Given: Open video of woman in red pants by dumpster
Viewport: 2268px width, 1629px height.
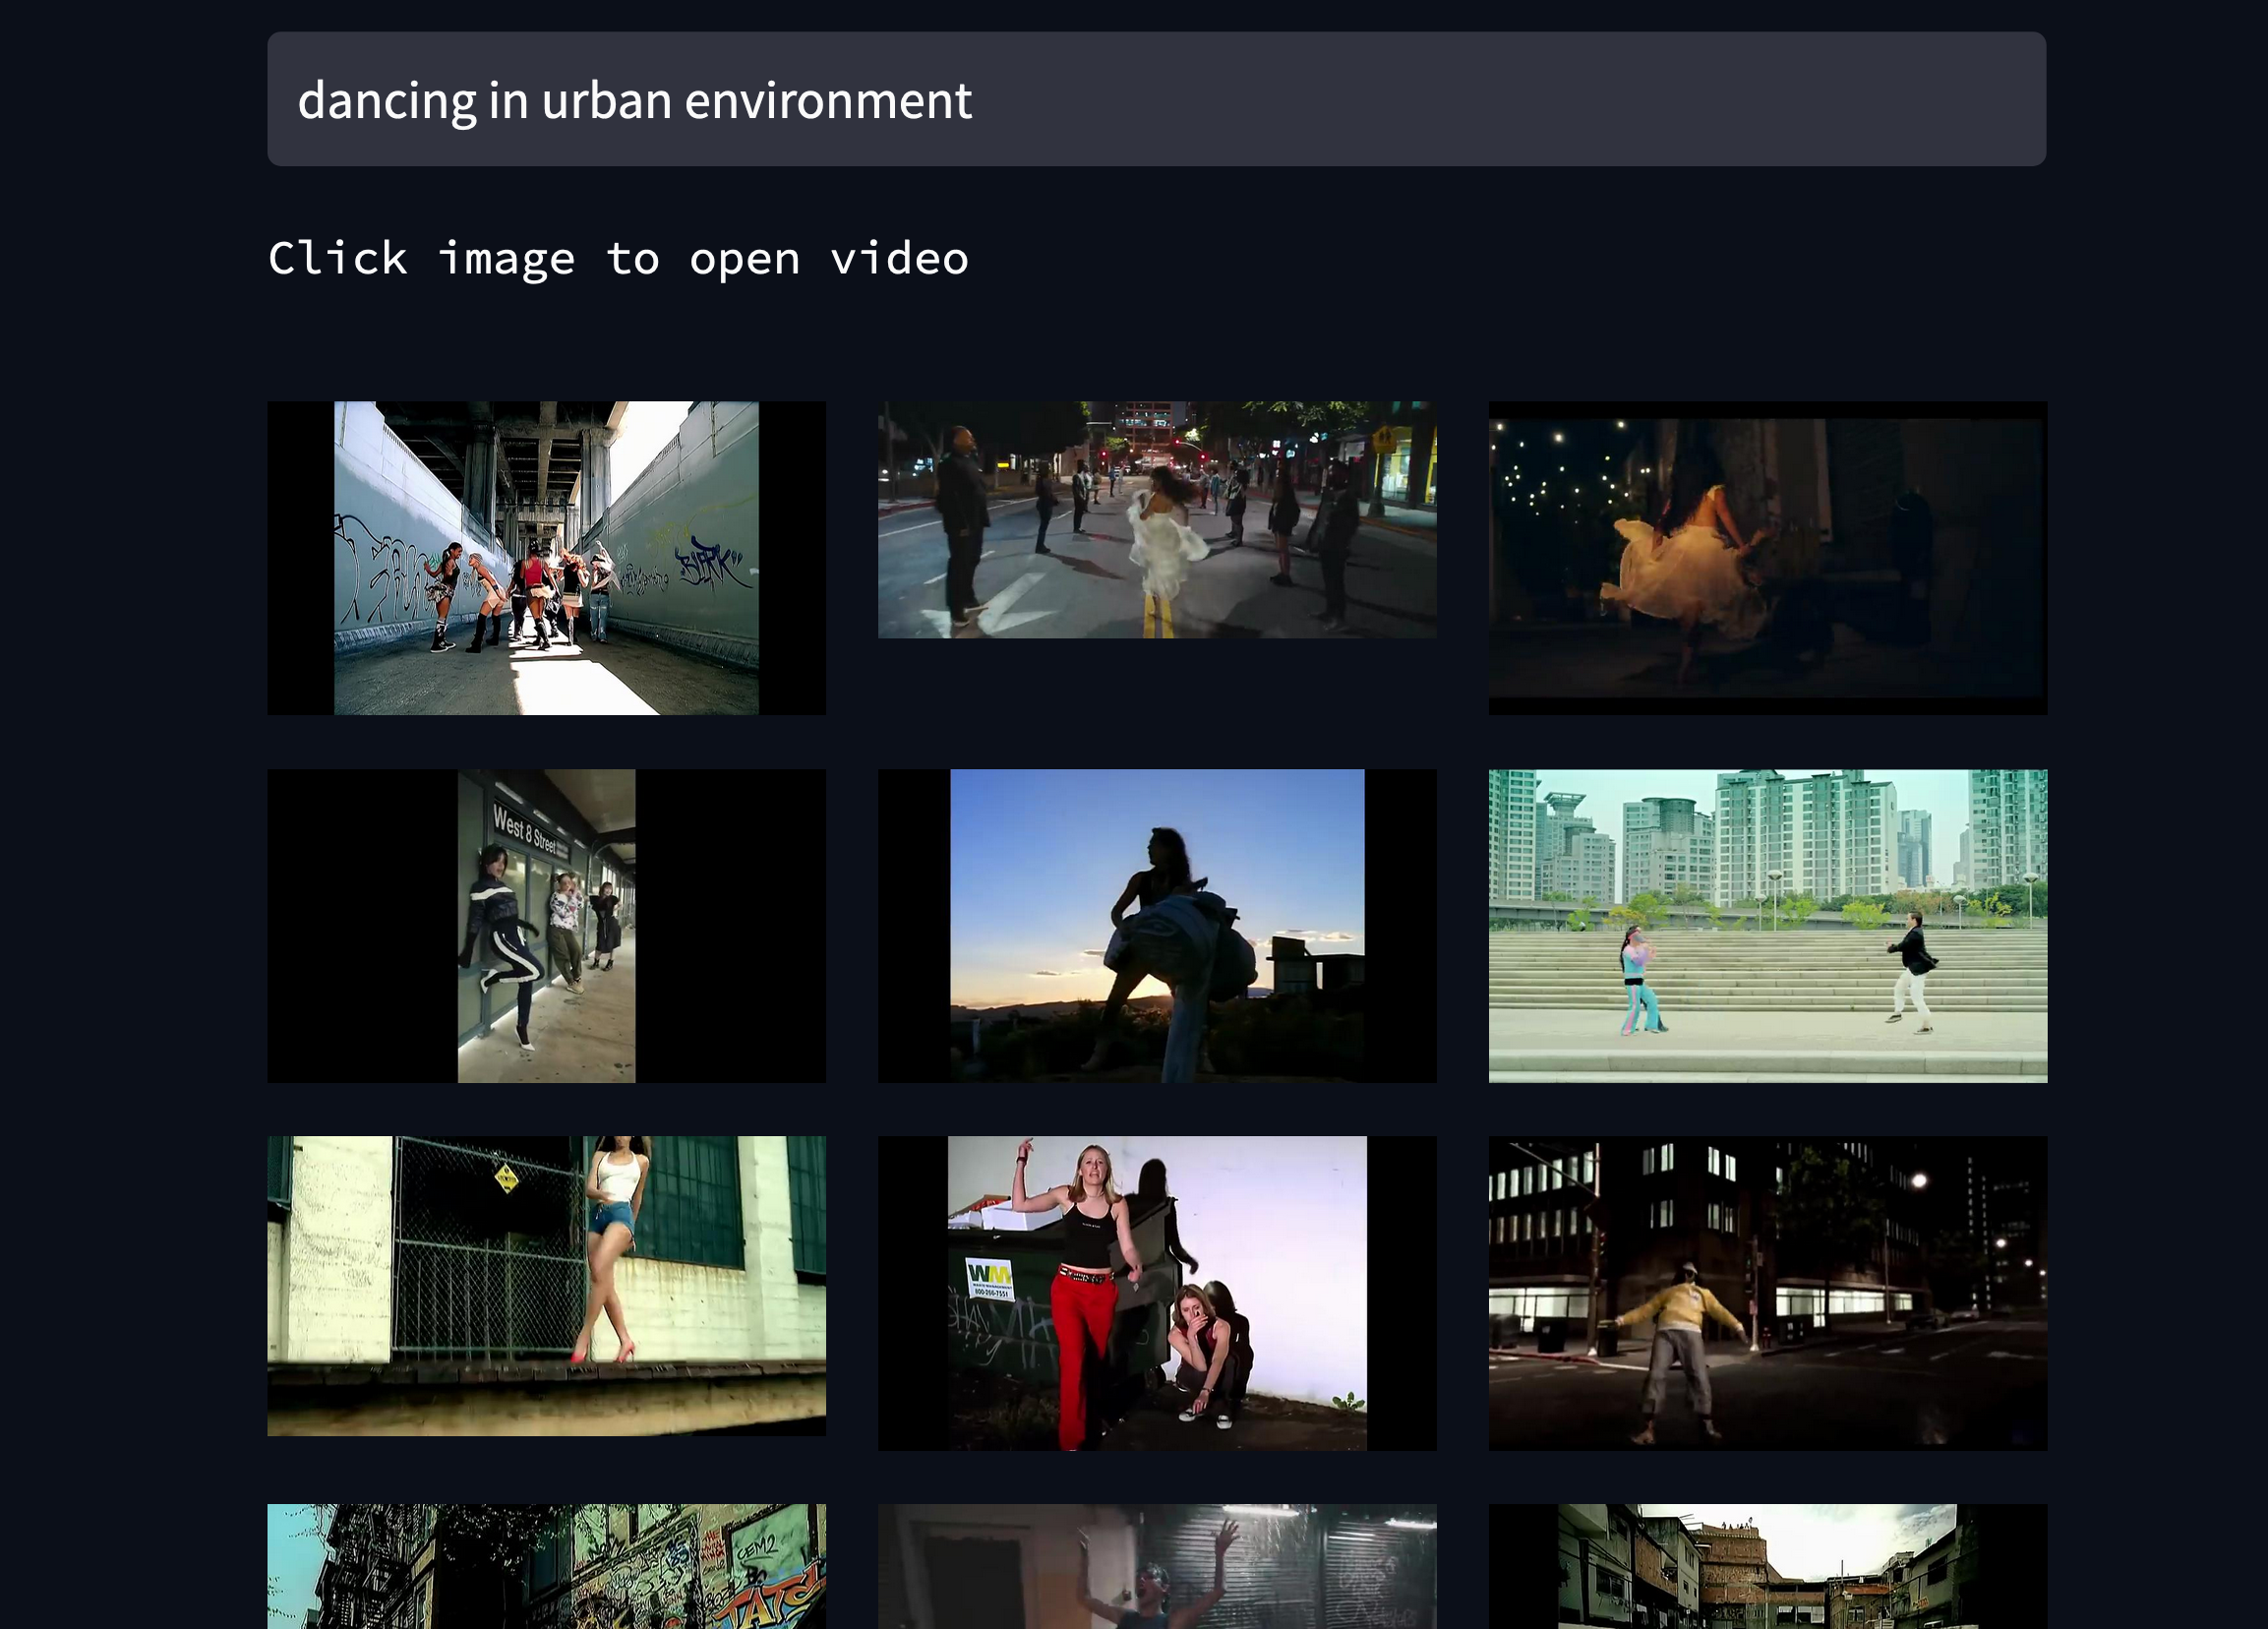Looking at the screenshot, I should pyautogui.click(x=1157, y=1293).
